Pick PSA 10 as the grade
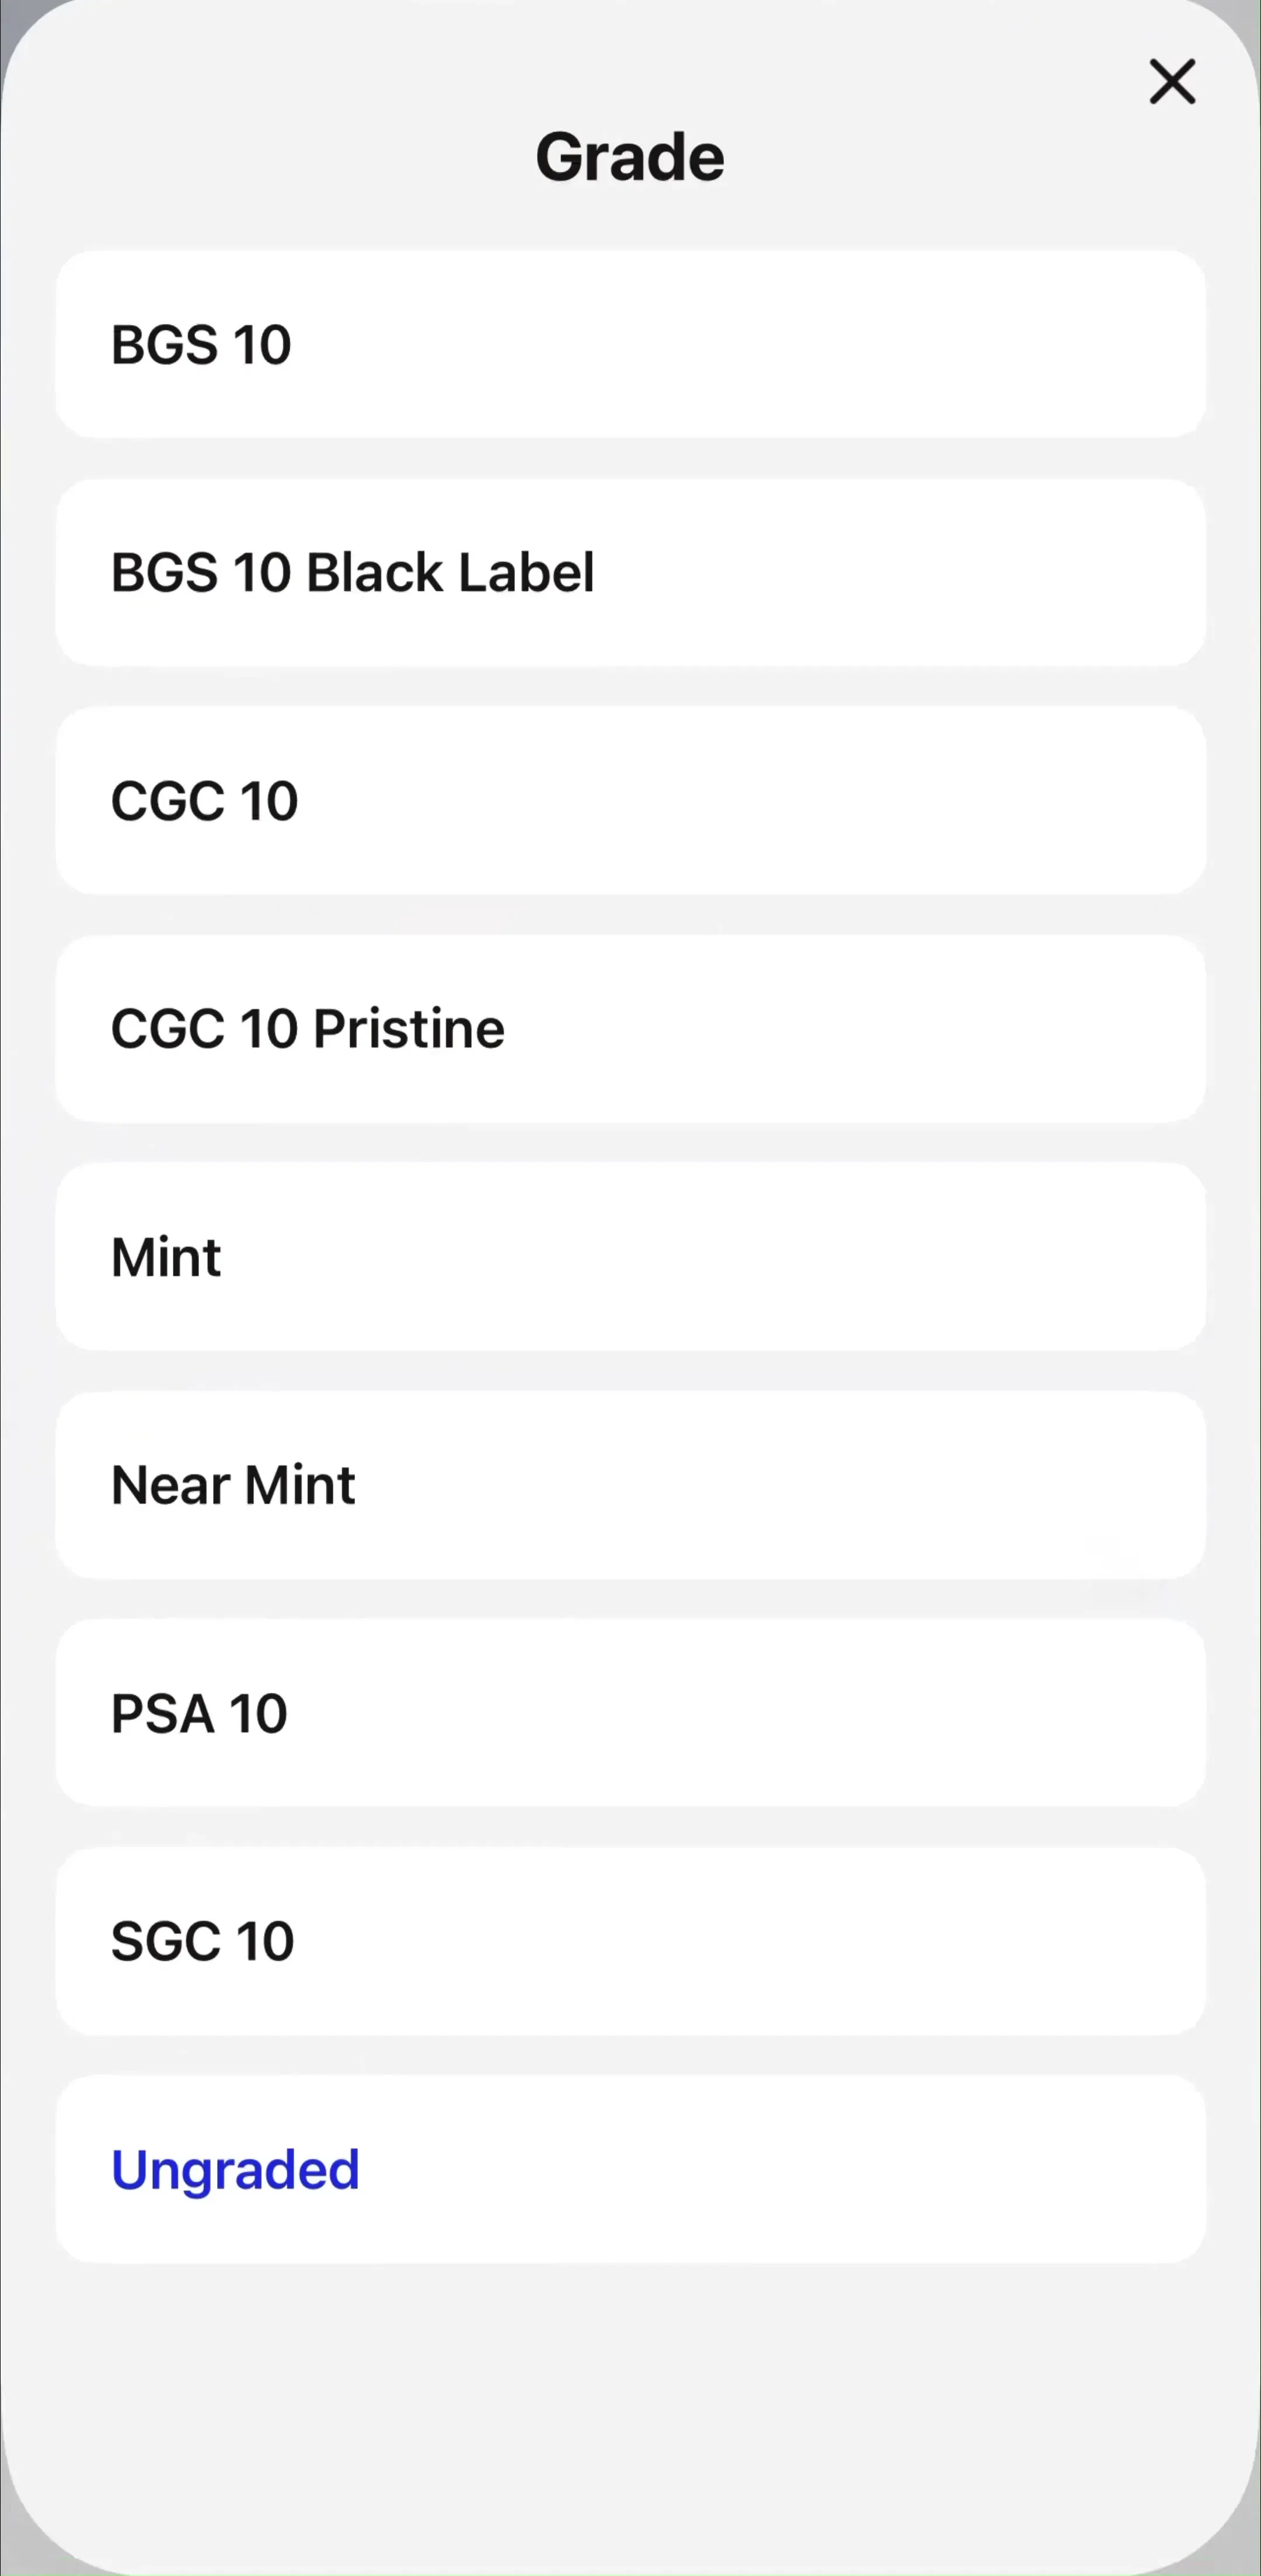Screen dimensions: 1261x2576 tap(630, 1712)
